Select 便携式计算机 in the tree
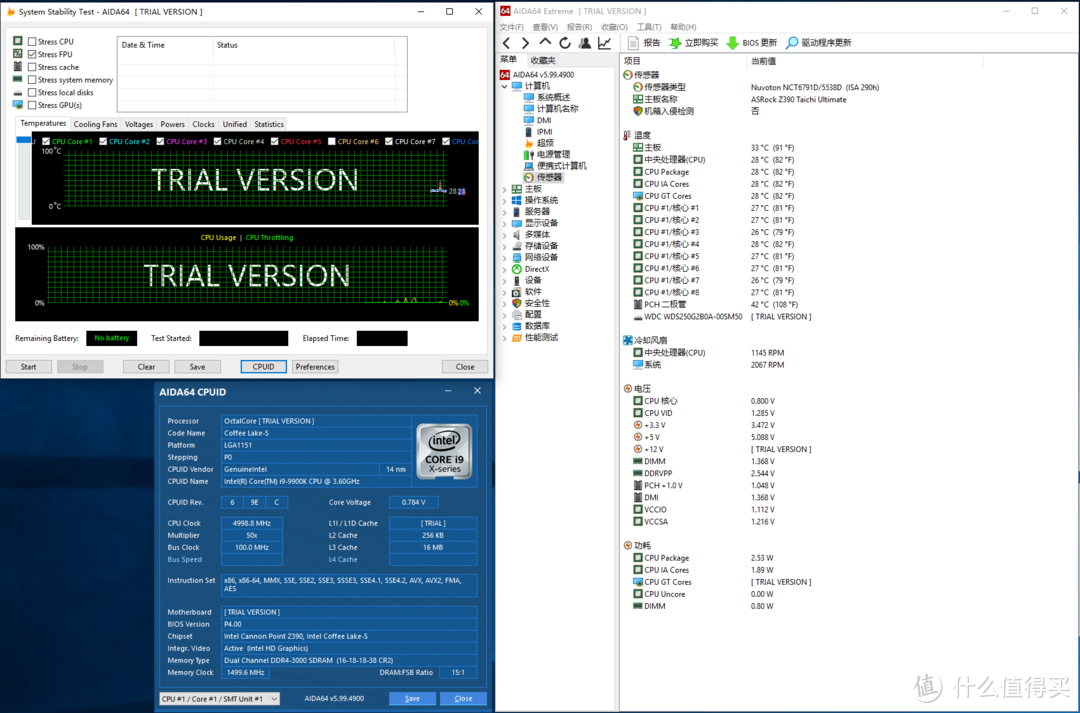The height and width of the screenshot is (713, 1080). tap(555, 166)
